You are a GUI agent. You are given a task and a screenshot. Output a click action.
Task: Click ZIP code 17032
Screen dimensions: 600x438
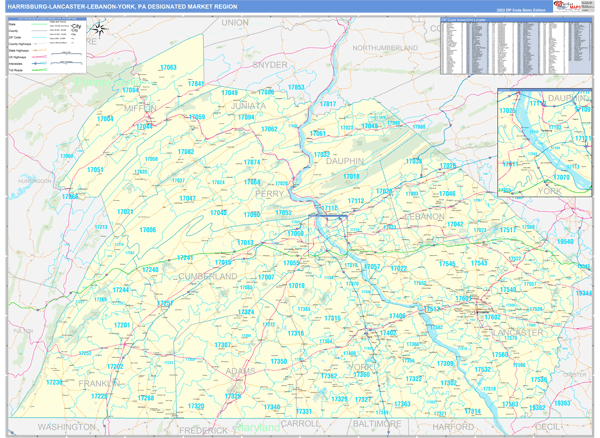(x=322, y=155)
